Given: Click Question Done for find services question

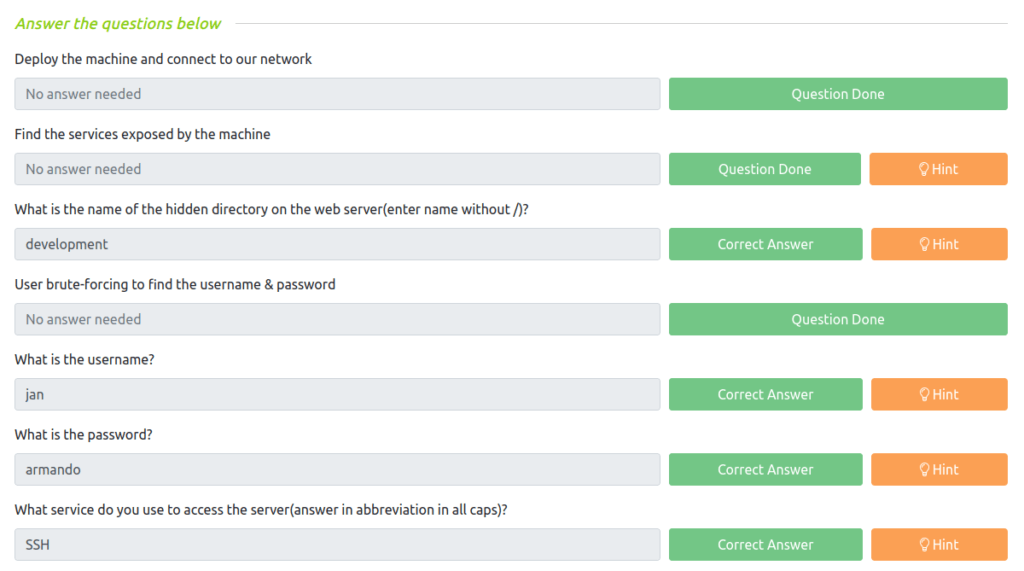Looking at the screenshot, I should 765,169.
